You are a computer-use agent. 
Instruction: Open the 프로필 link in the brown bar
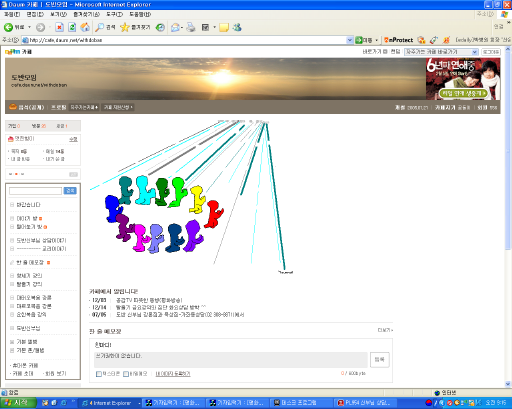[x=59, y=107]
